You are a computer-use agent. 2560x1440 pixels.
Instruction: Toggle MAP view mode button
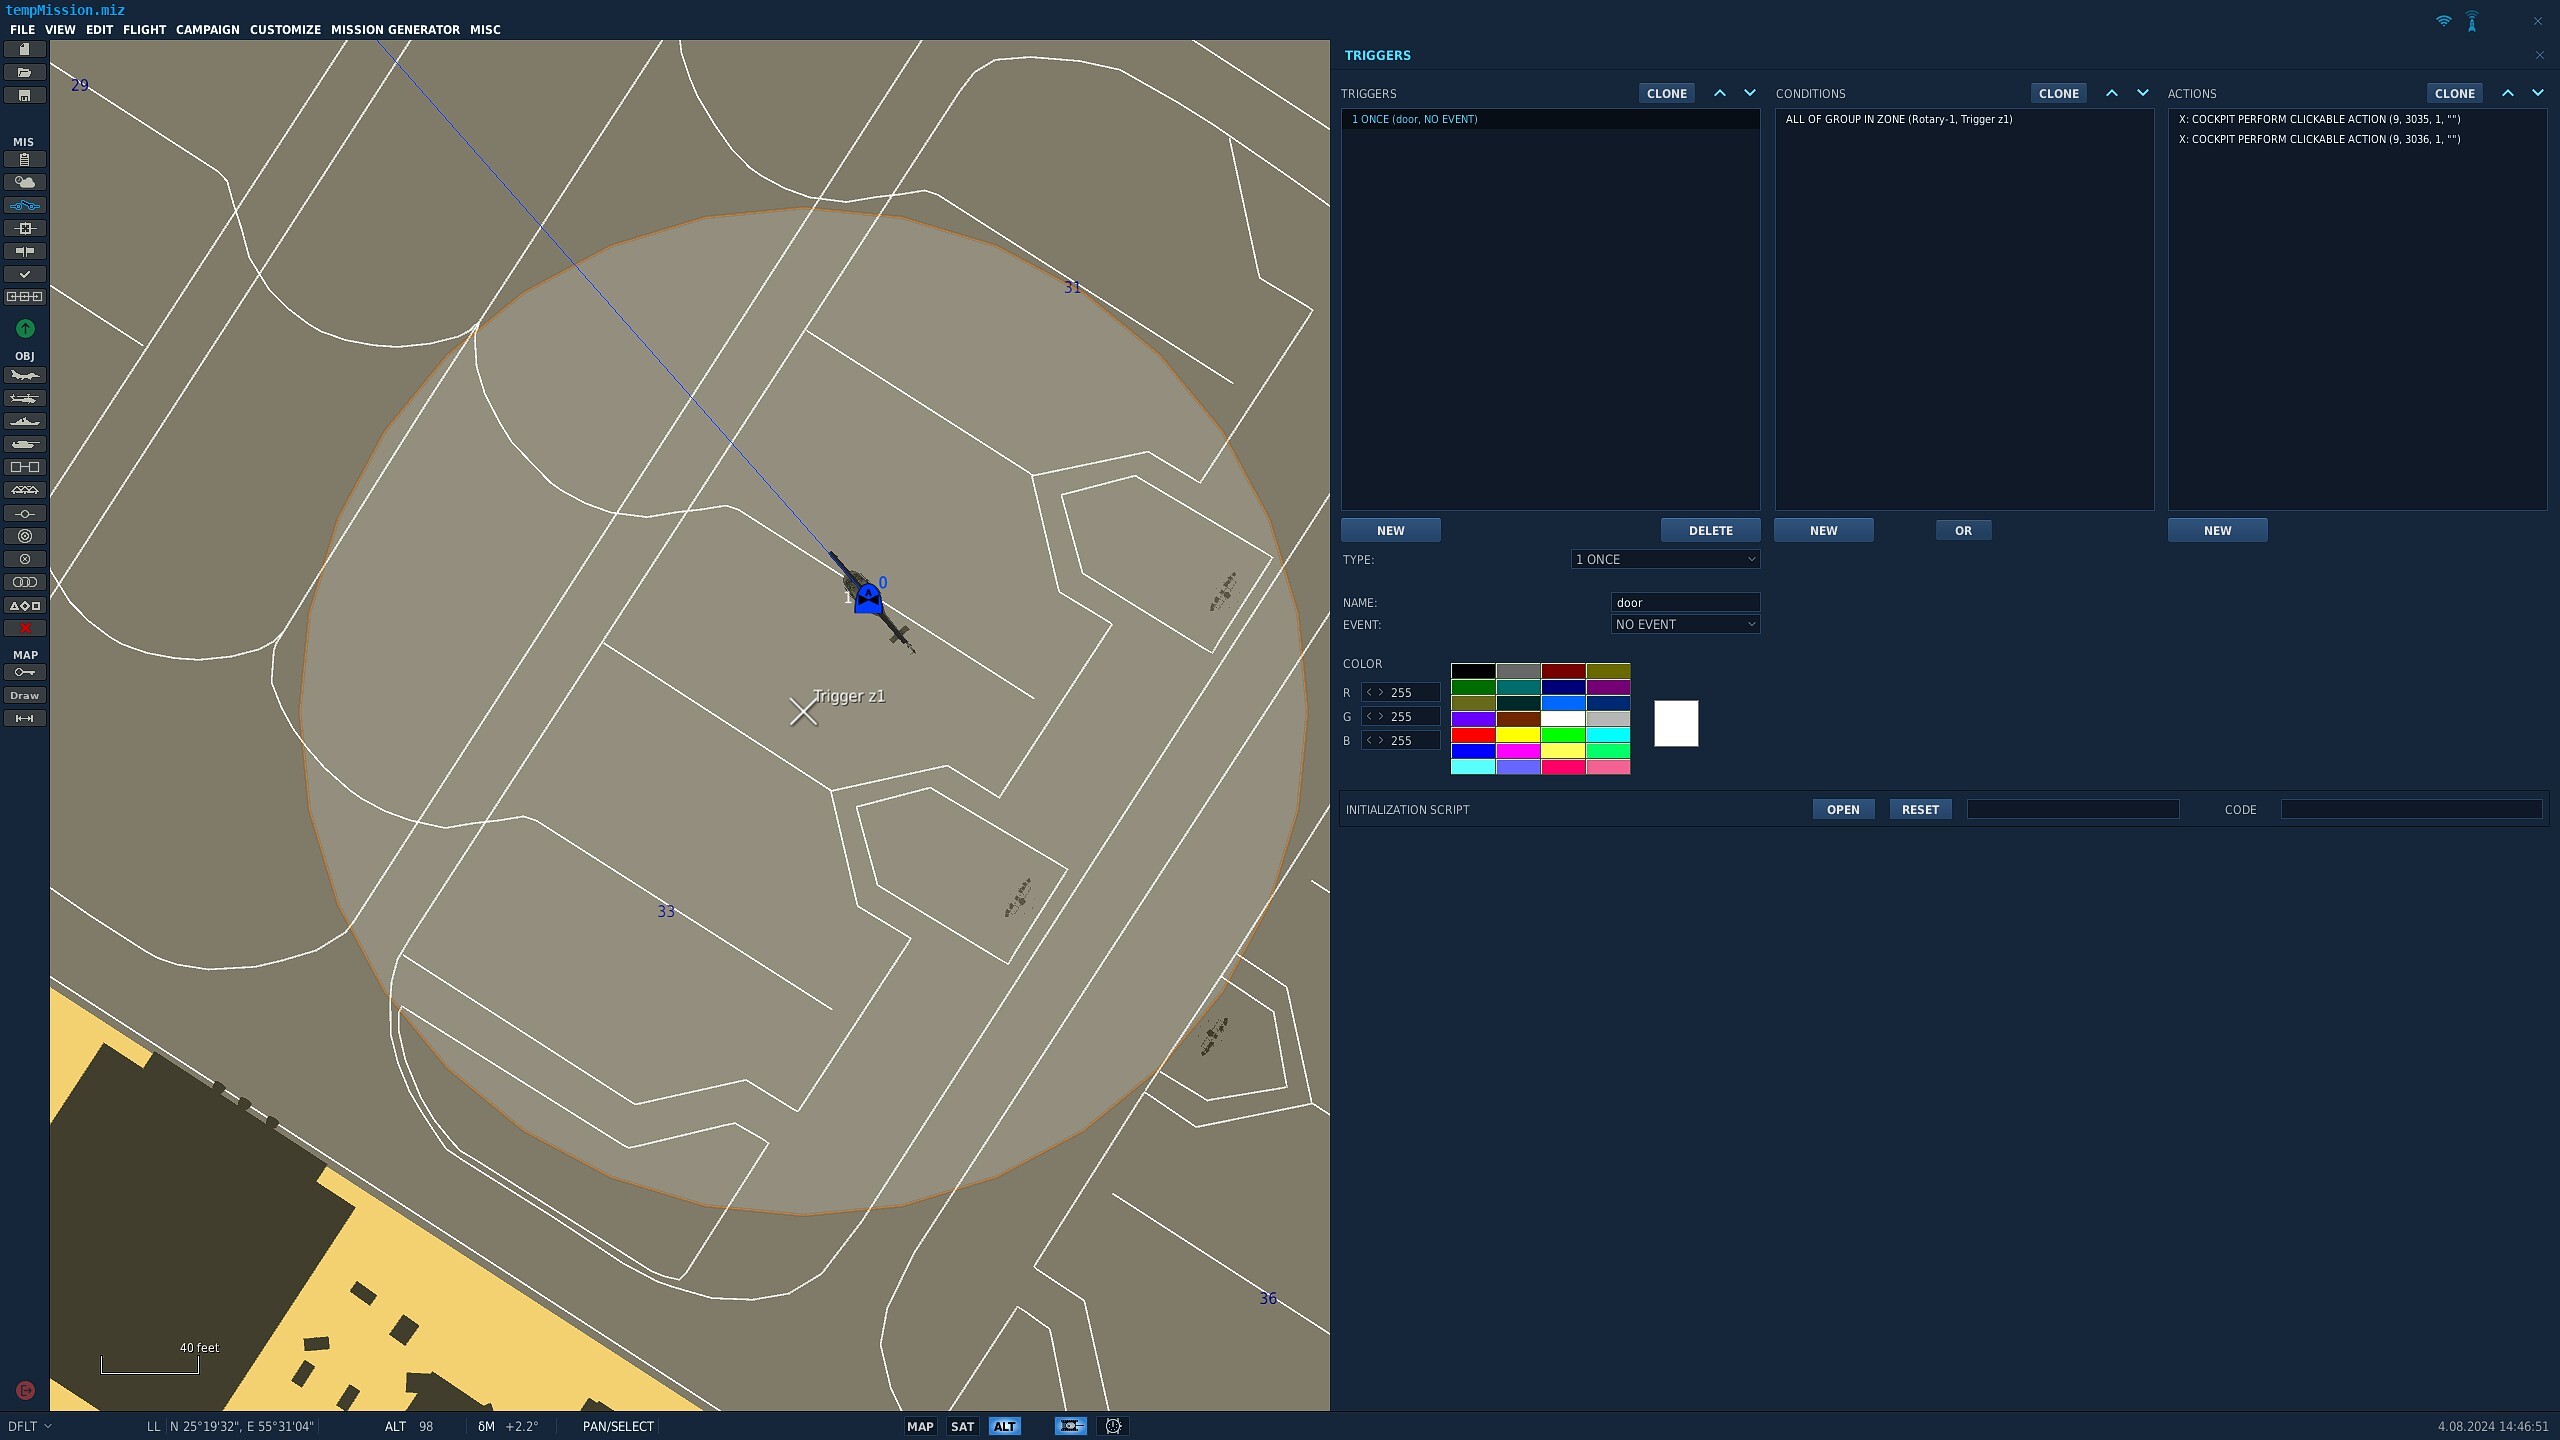(x=920, y=1426)
